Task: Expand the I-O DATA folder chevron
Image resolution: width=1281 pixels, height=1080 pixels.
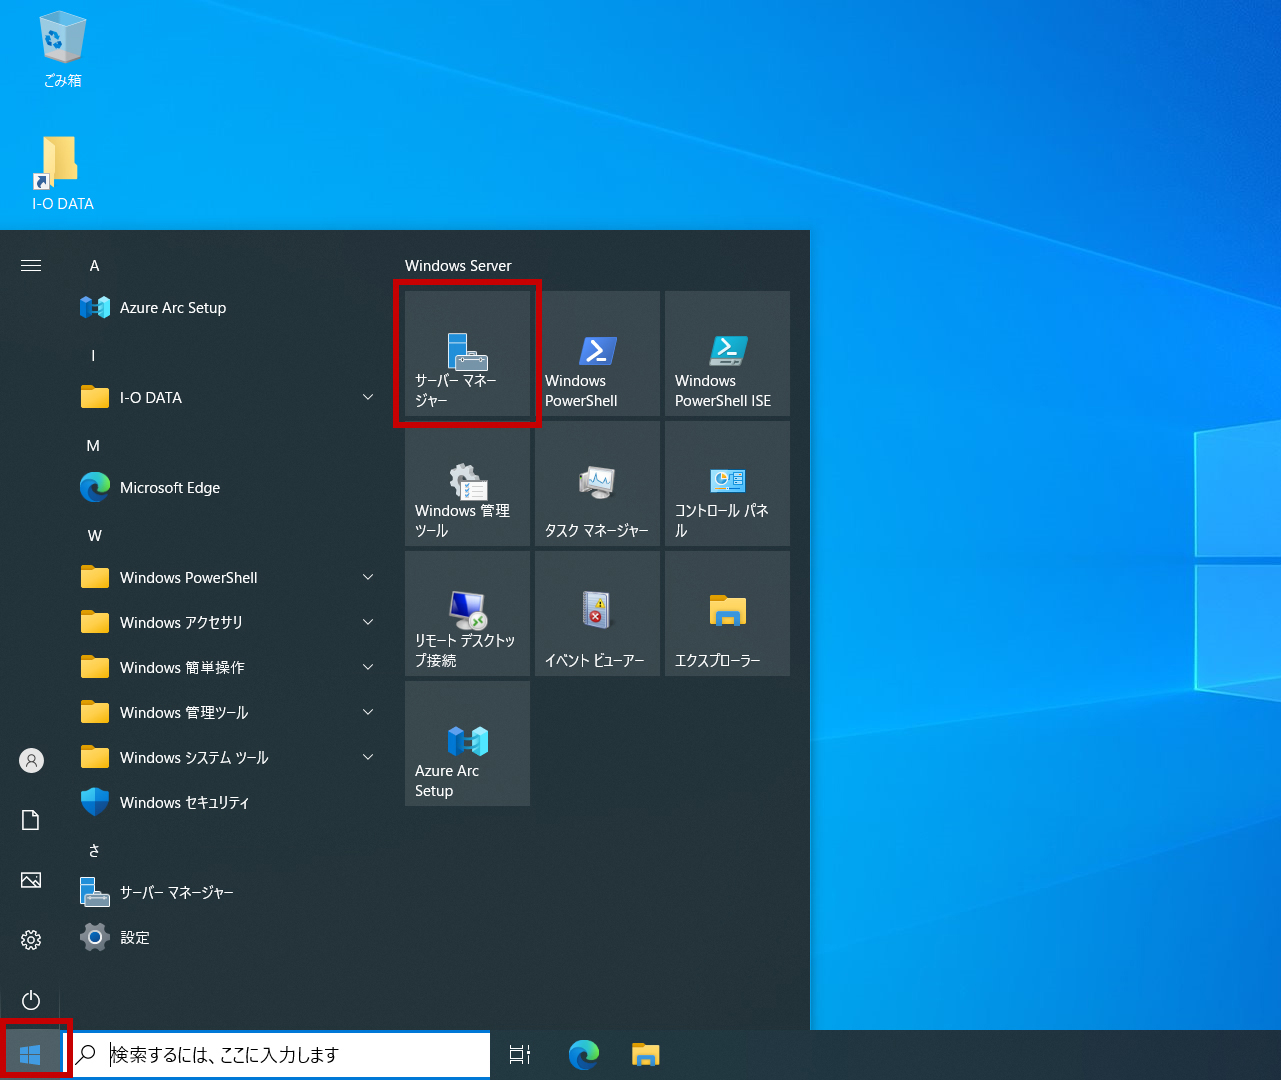Action: (368, 398)
